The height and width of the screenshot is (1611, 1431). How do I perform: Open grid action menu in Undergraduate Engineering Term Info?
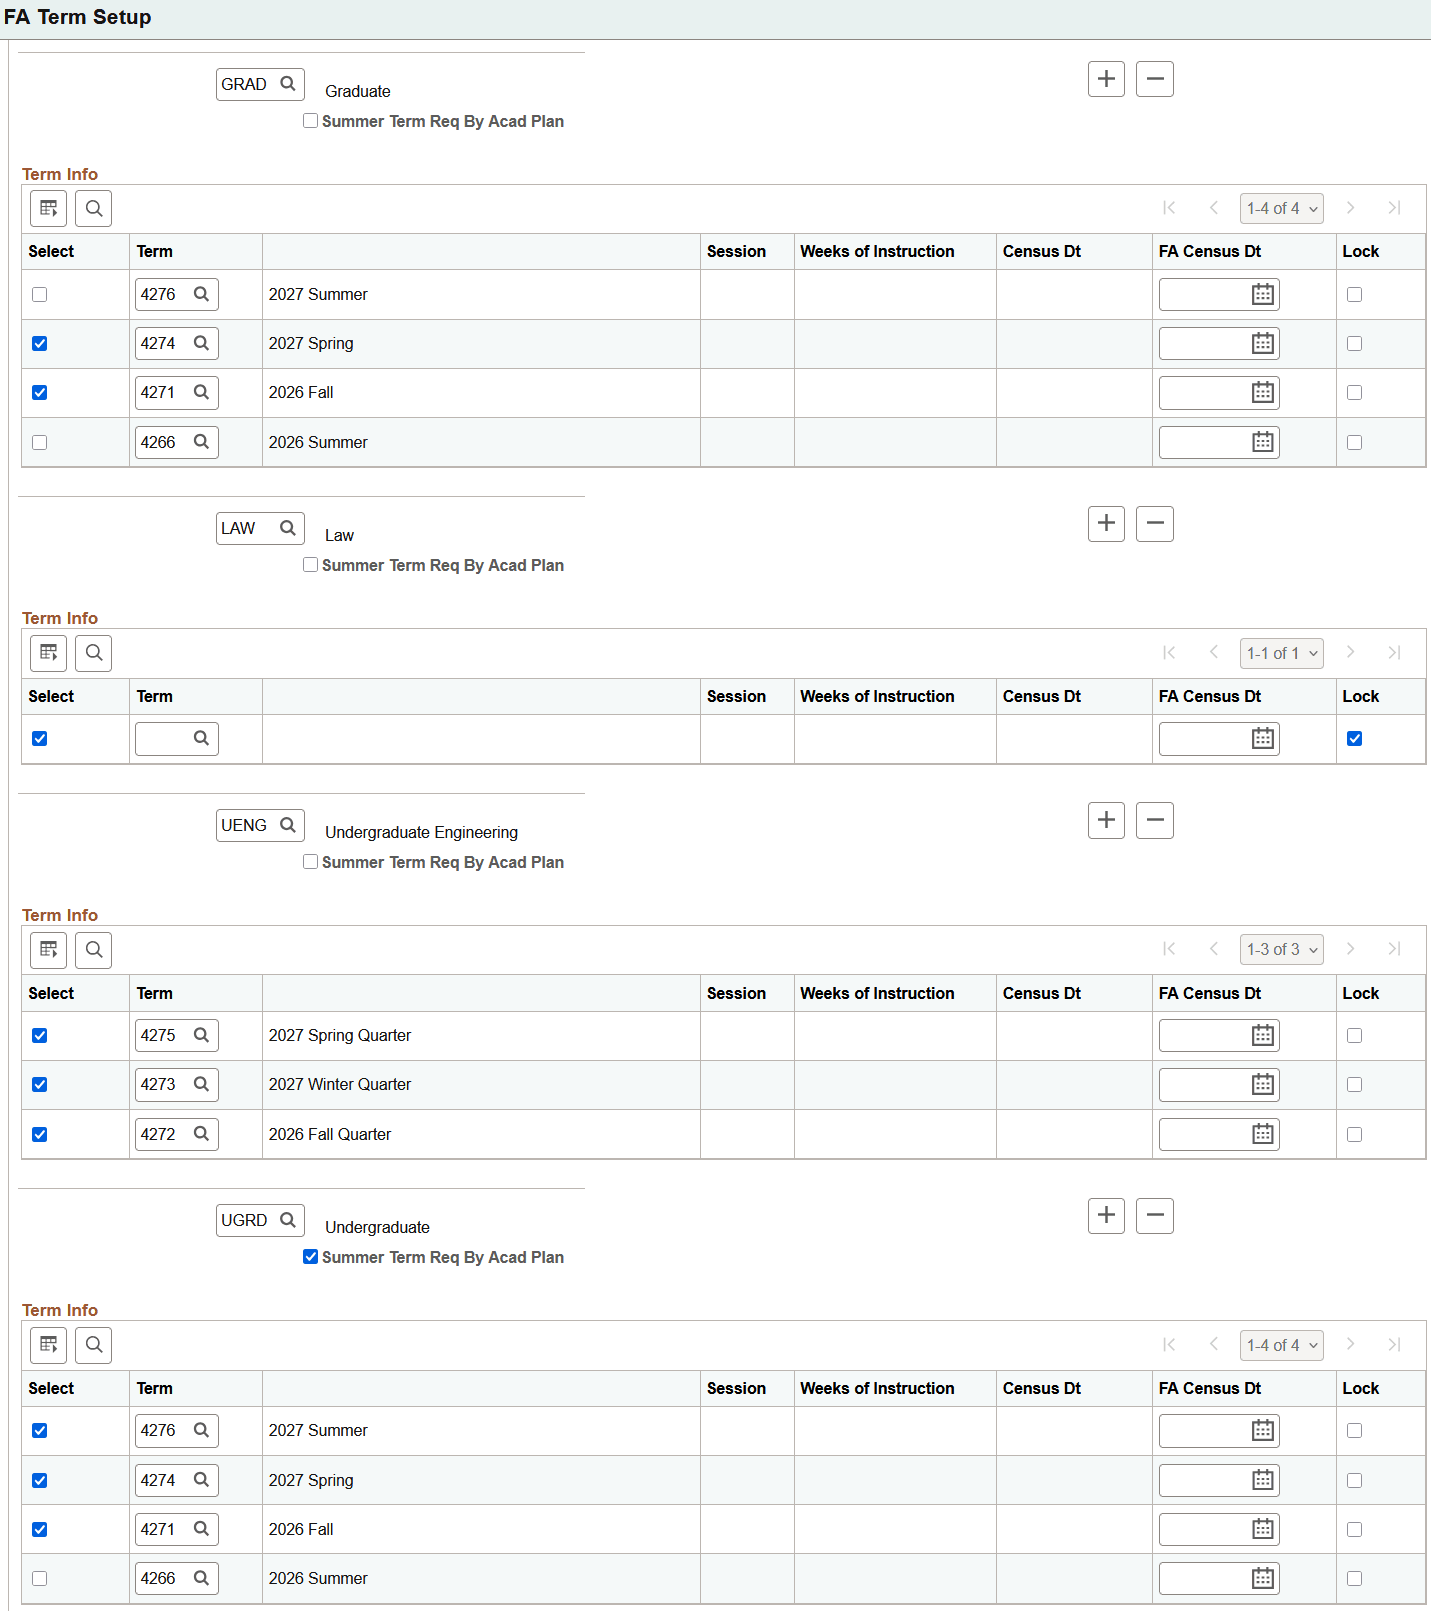[48, 949]
